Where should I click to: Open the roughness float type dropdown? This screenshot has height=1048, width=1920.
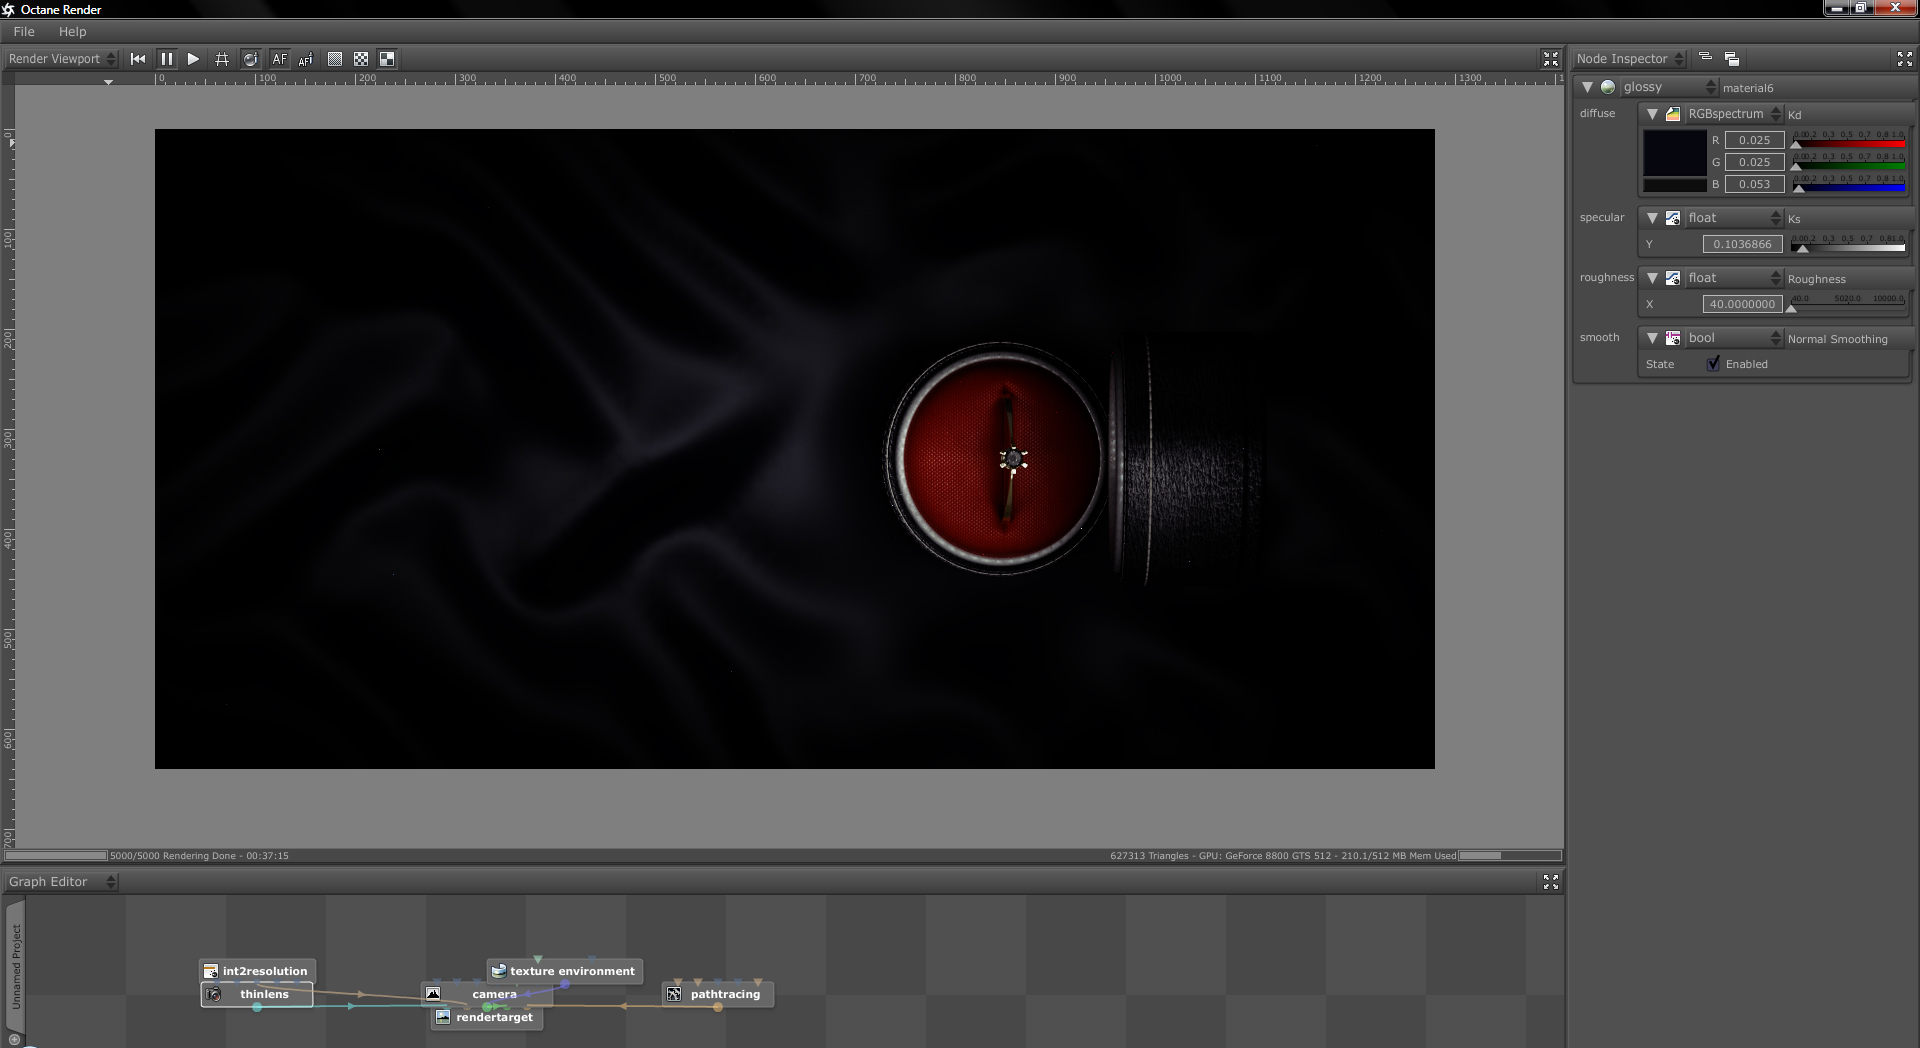(1734, 278)
